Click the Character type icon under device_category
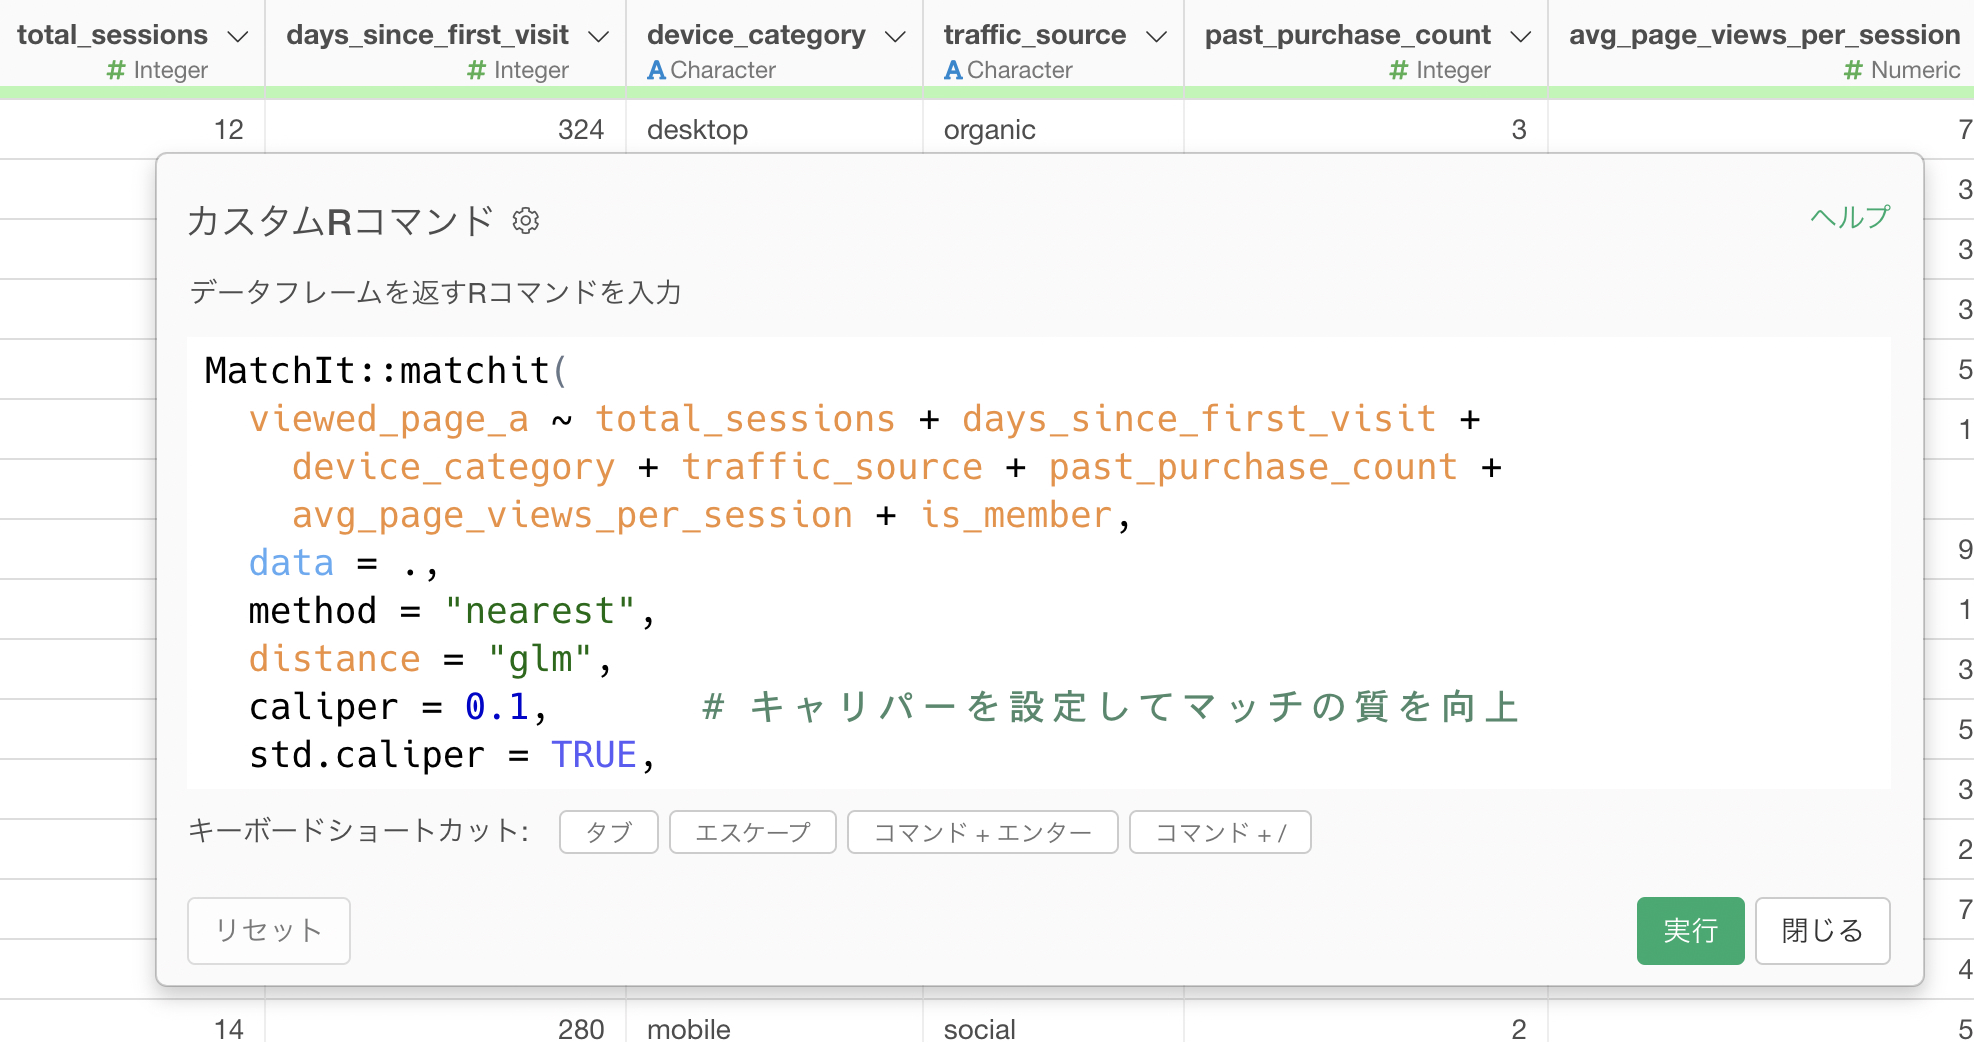The image size is (1974, 1042). tap(656, 70)
